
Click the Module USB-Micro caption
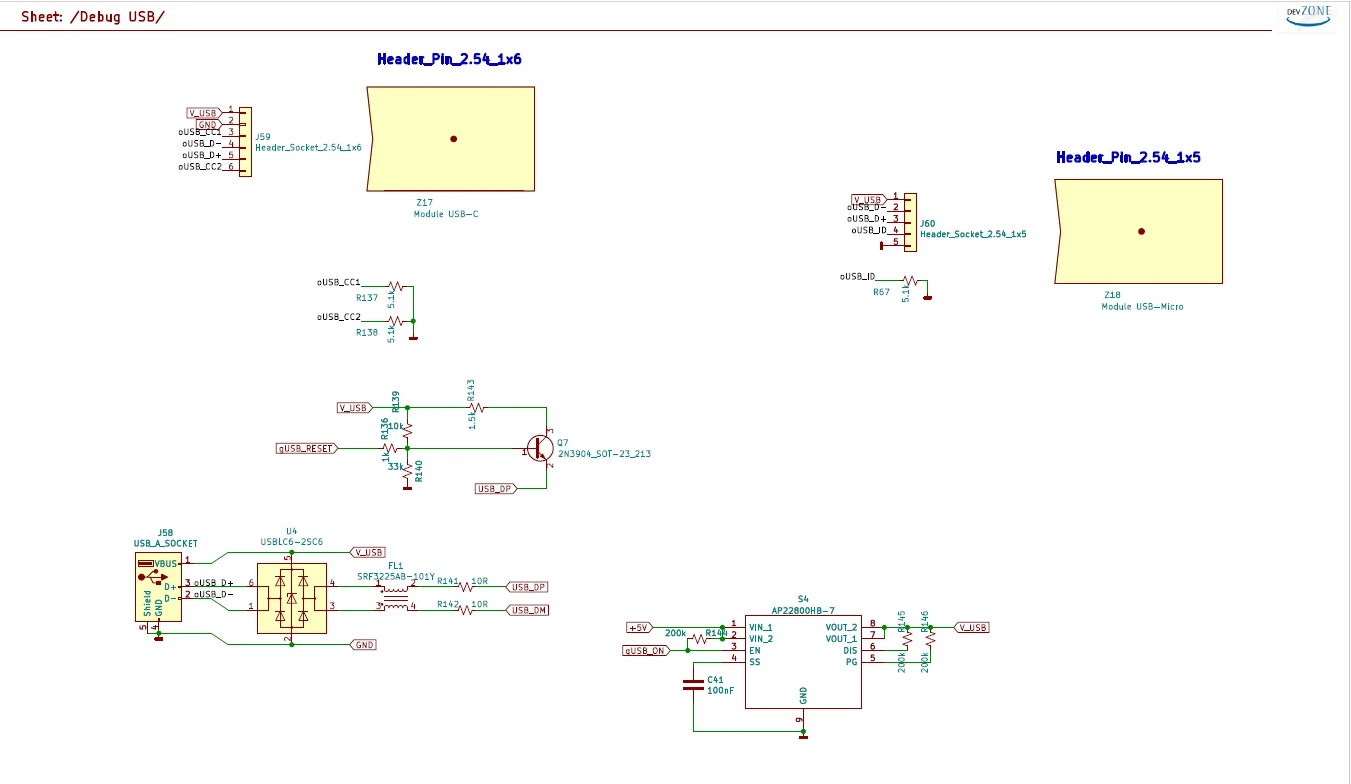pyautogui.click(x=1142, y=307)
